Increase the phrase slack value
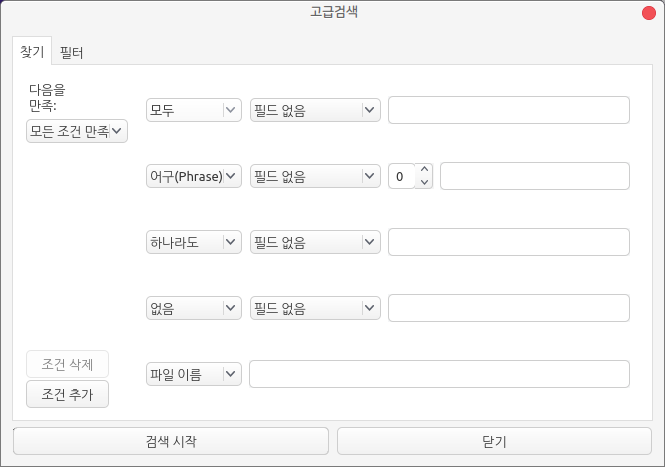 tap(424, 170)
